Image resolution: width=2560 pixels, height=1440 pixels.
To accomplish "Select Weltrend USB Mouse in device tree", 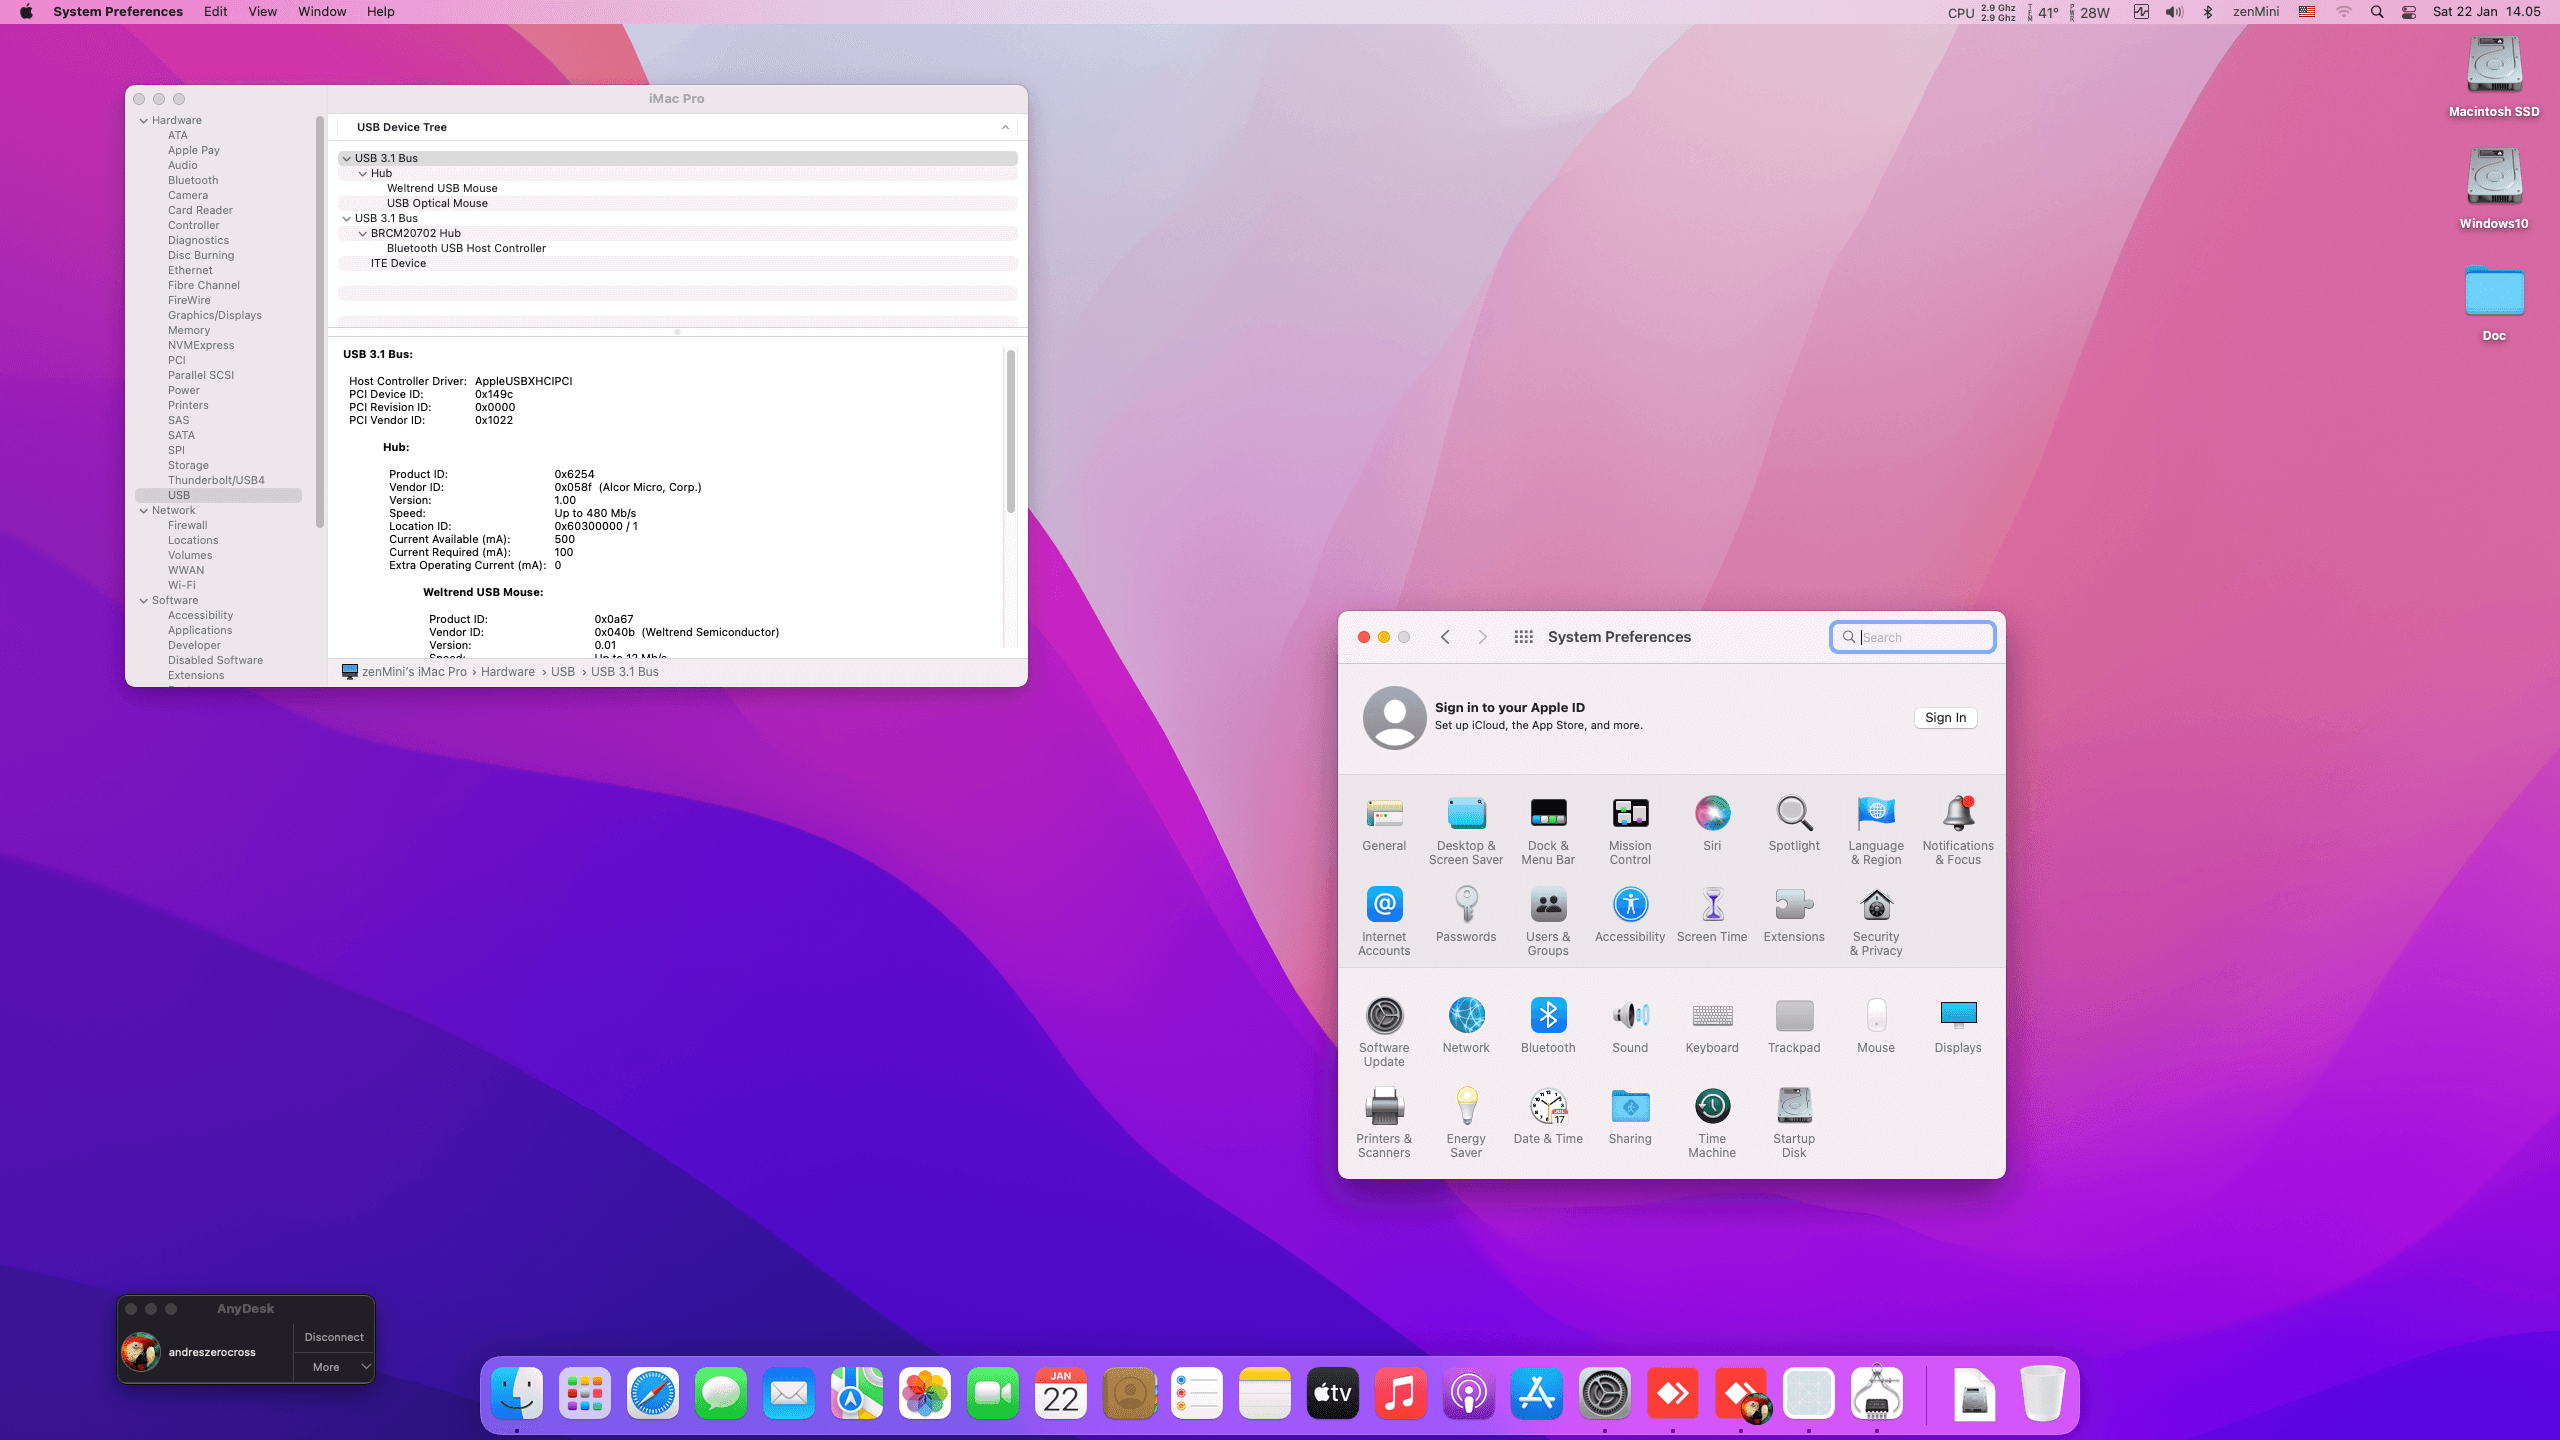I will pyautogui.click(x=442, y=188).
